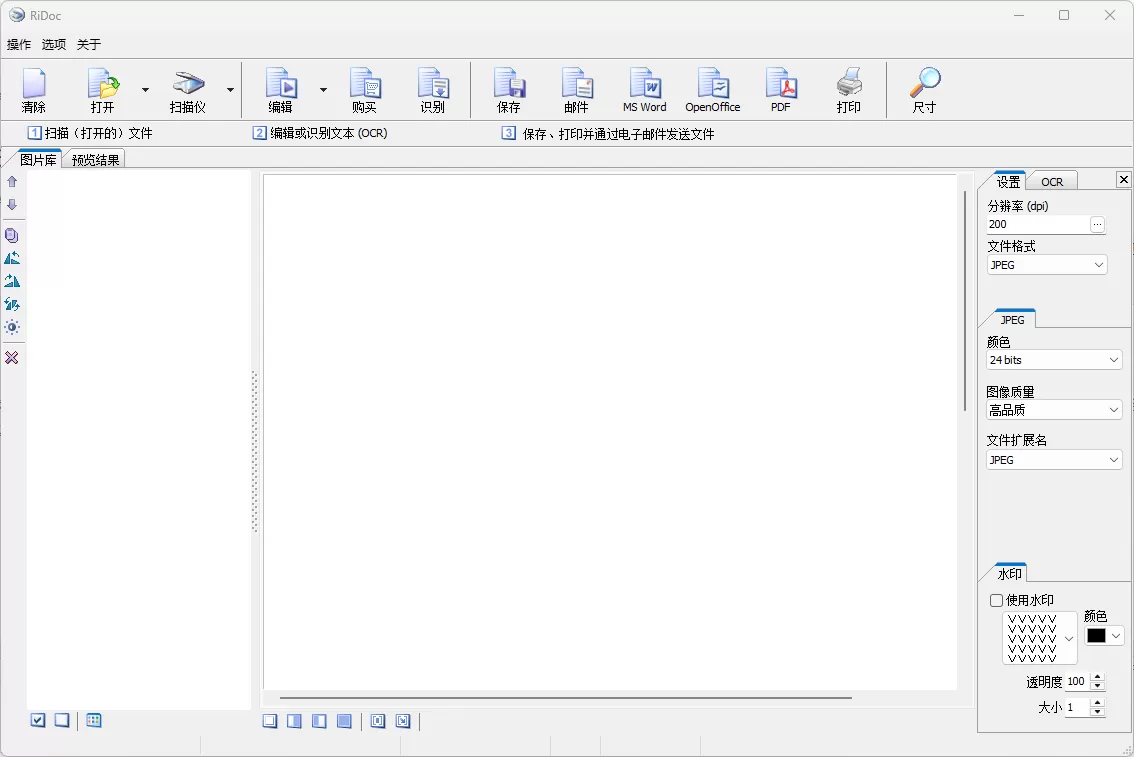Click the deselect-all box below the gallery
Viewport: 1134px width, 757px height.
pyautogui.click(x=62, y=719)
